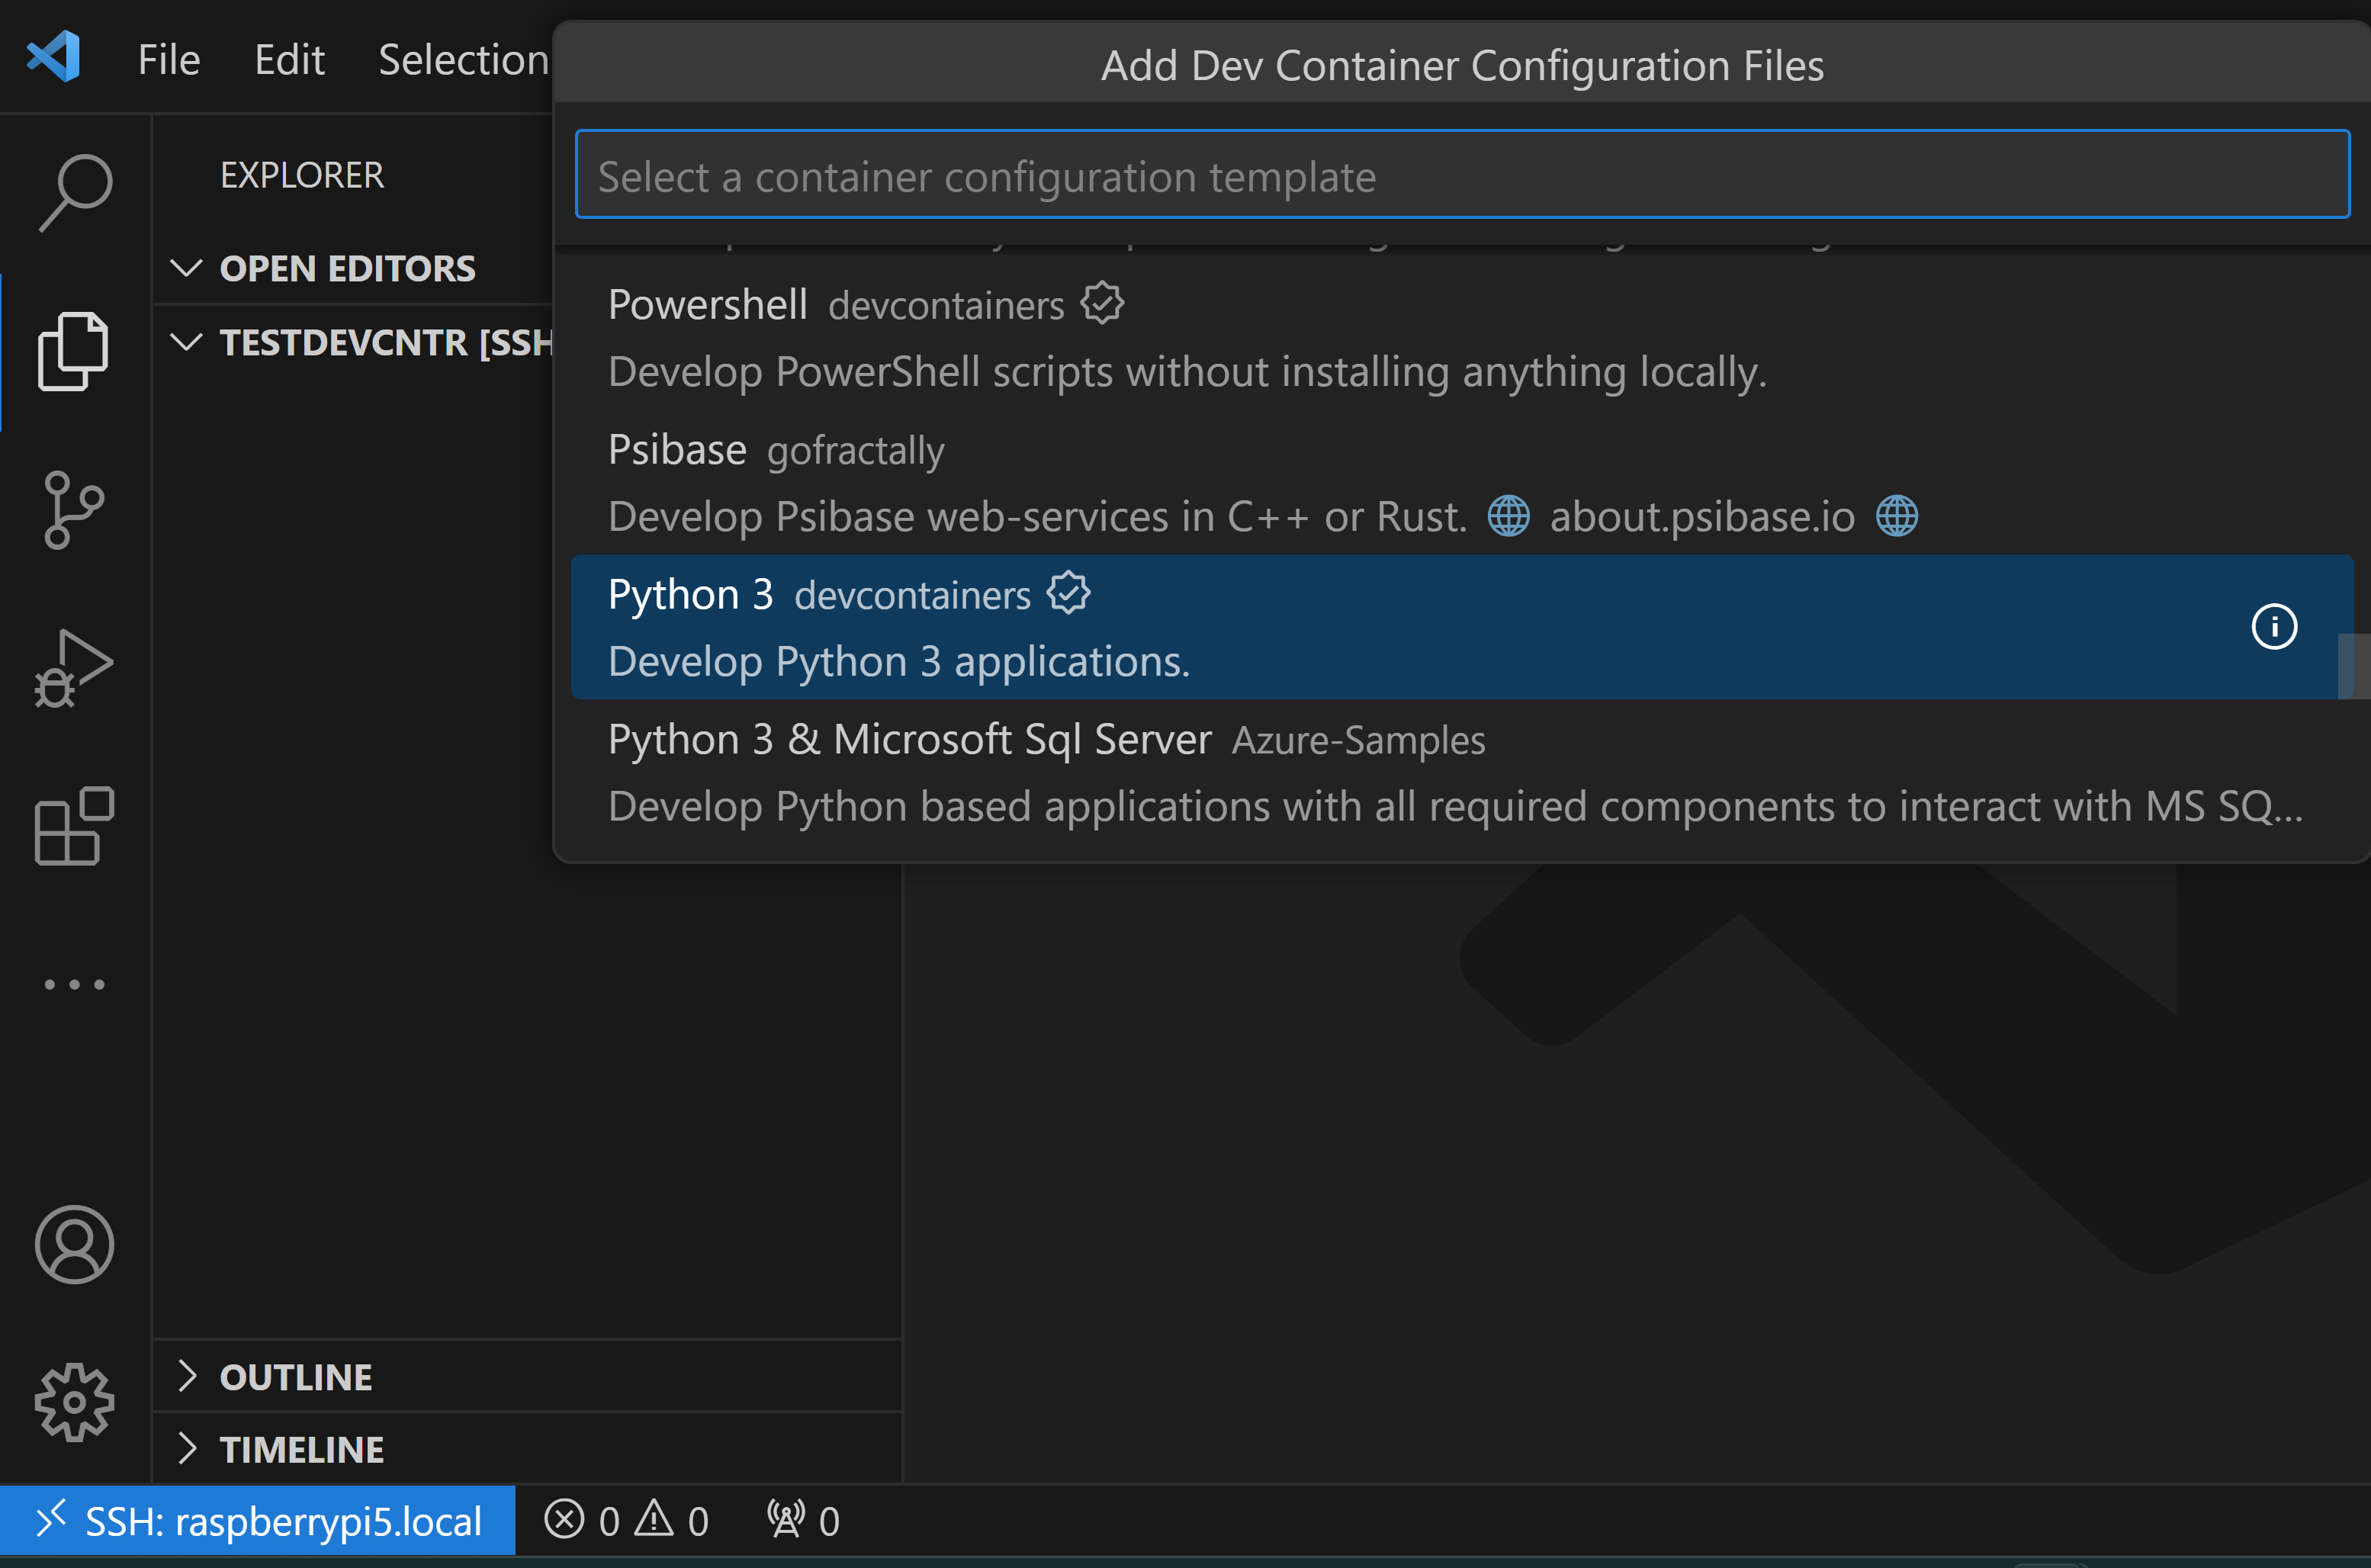2371x1568 pixels.
Task: Show additional views ellipsis icon
Action: (x=74, y=985)
